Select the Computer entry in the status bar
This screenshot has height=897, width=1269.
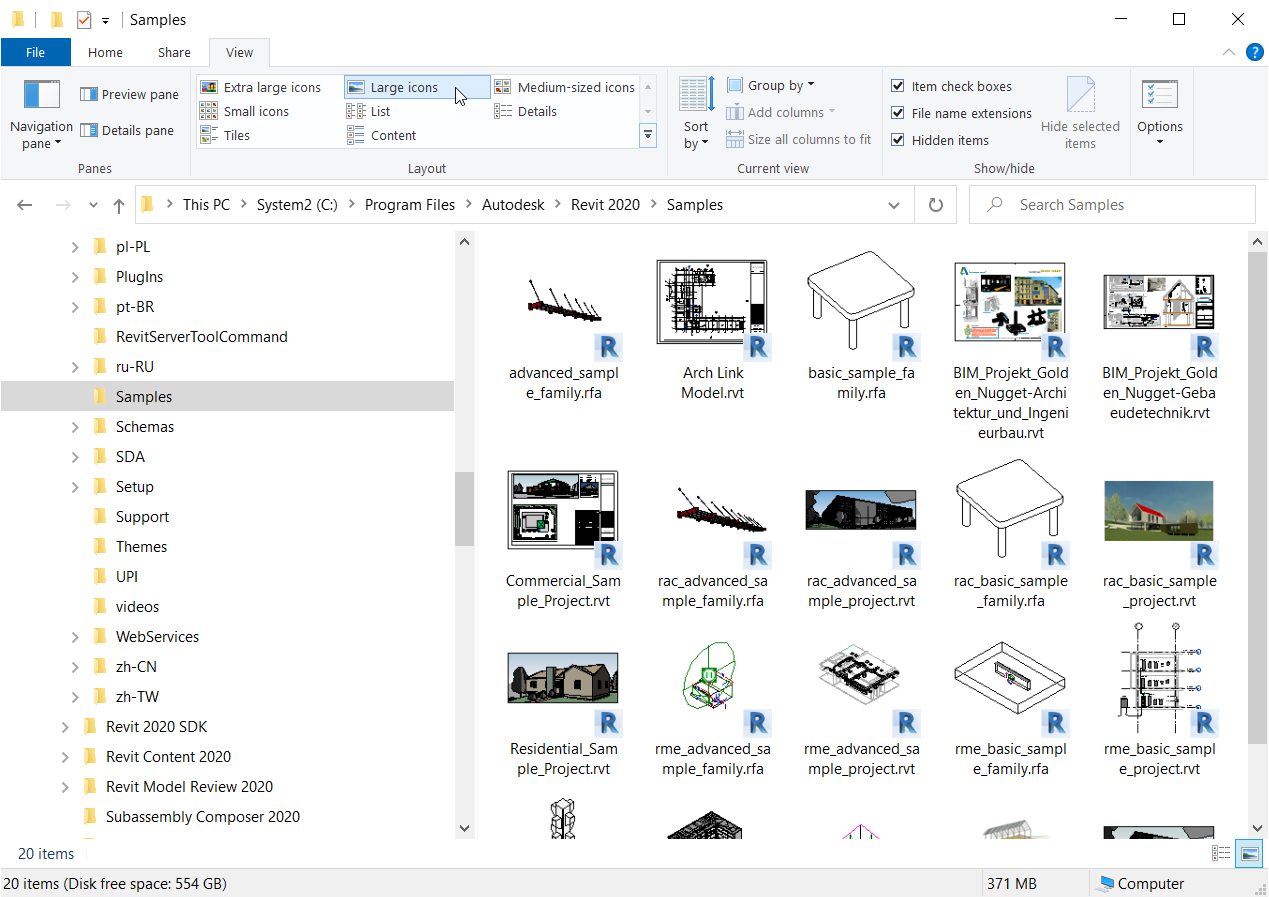(1141, 883)
